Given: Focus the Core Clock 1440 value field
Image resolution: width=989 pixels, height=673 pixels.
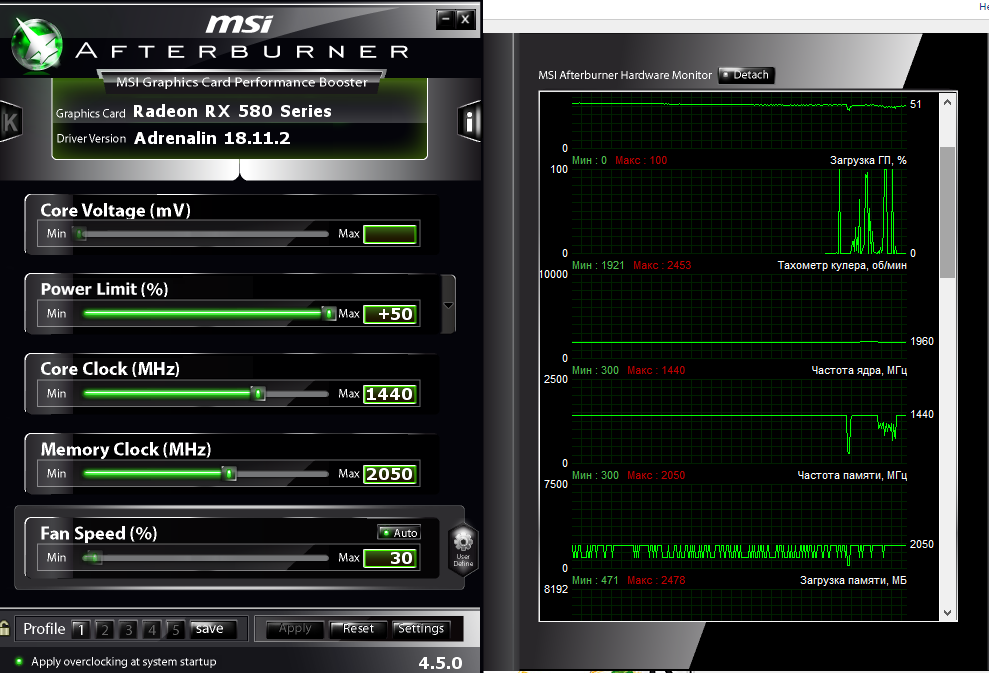Looking at the screenshot, I should pyautogui.click(x=390, y=394).
